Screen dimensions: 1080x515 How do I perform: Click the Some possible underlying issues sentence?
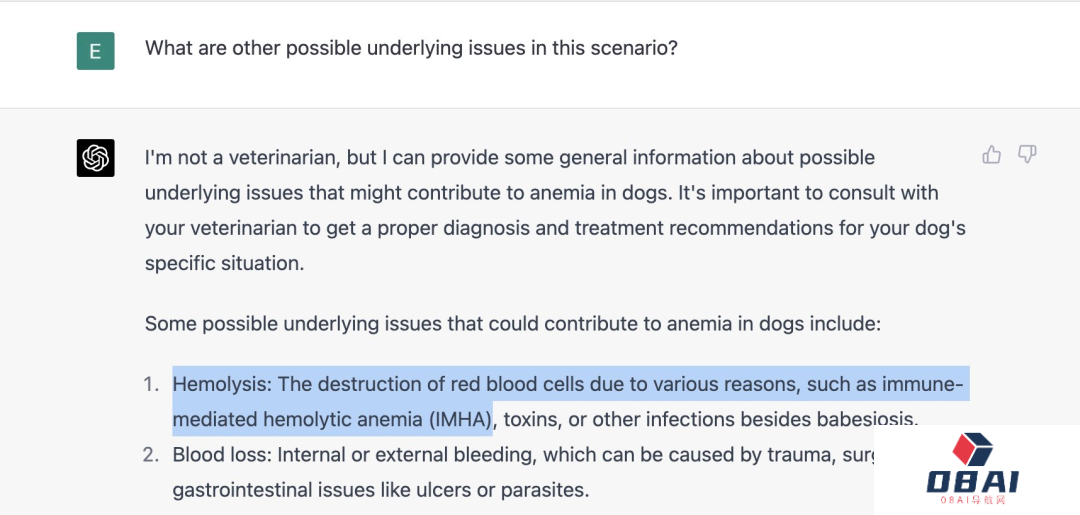click(x=513, y=324)
